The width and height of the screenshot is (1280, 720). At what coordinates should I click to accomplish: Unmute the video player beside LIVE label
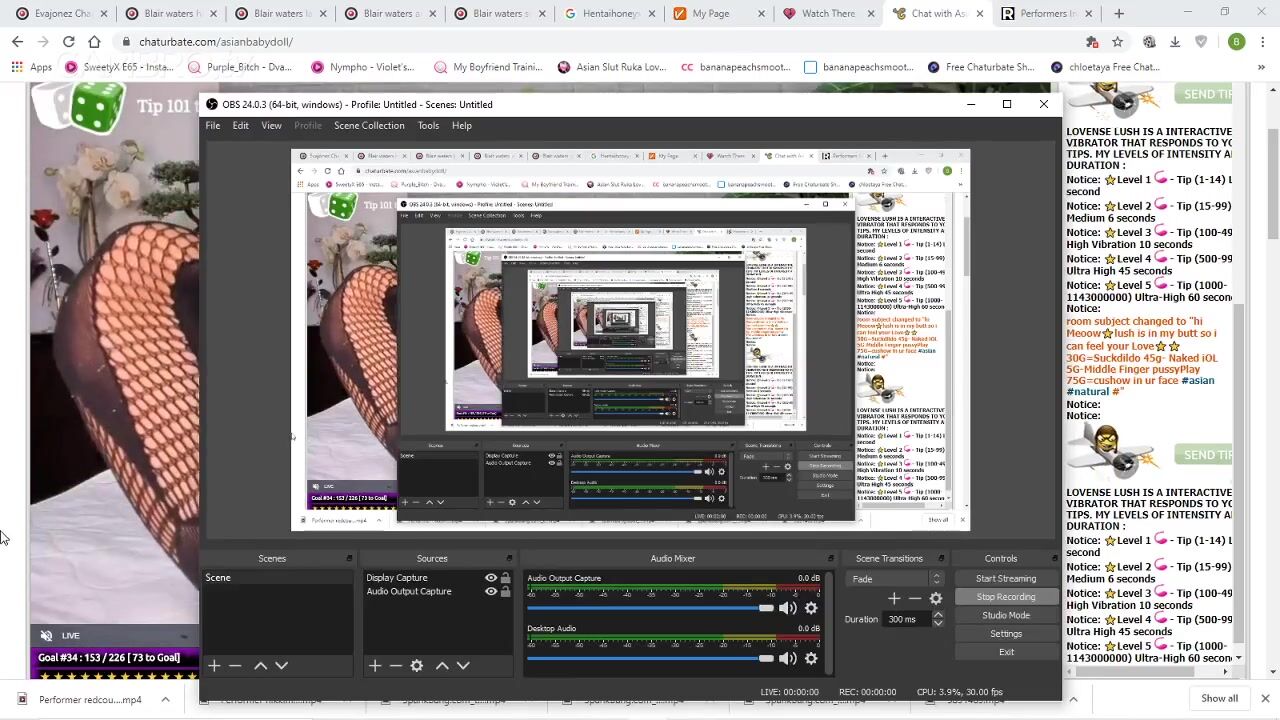[x=46, y=636]
